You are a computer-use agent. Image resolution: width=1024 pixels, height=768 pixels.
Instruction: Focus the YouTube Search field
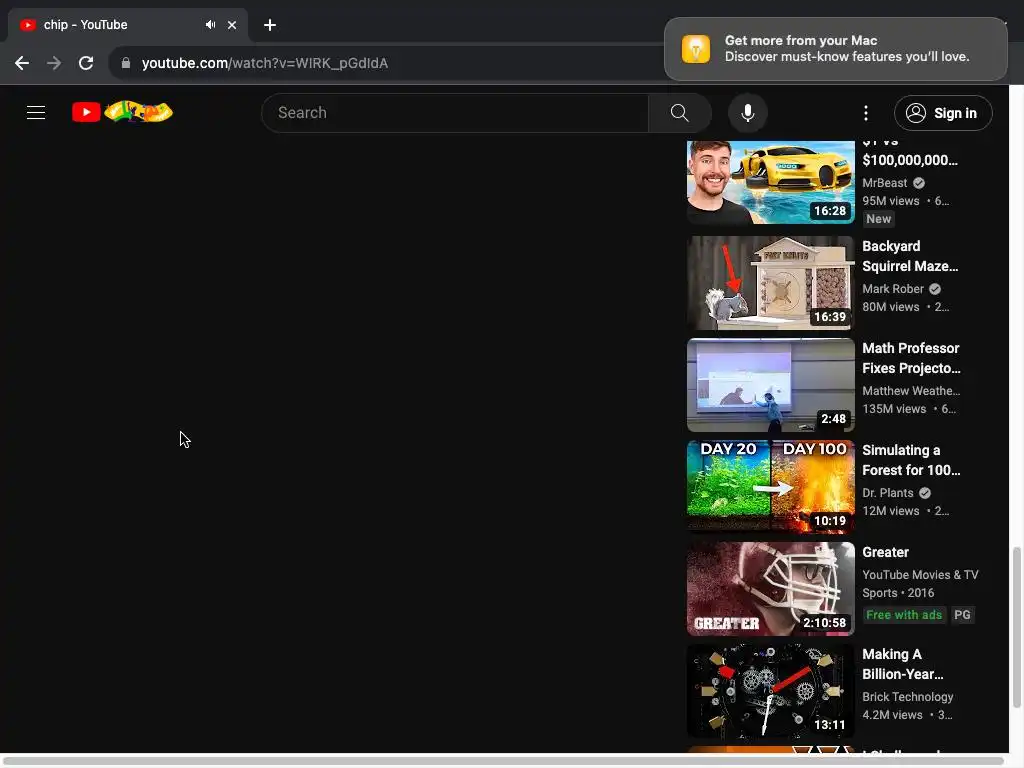455,113
